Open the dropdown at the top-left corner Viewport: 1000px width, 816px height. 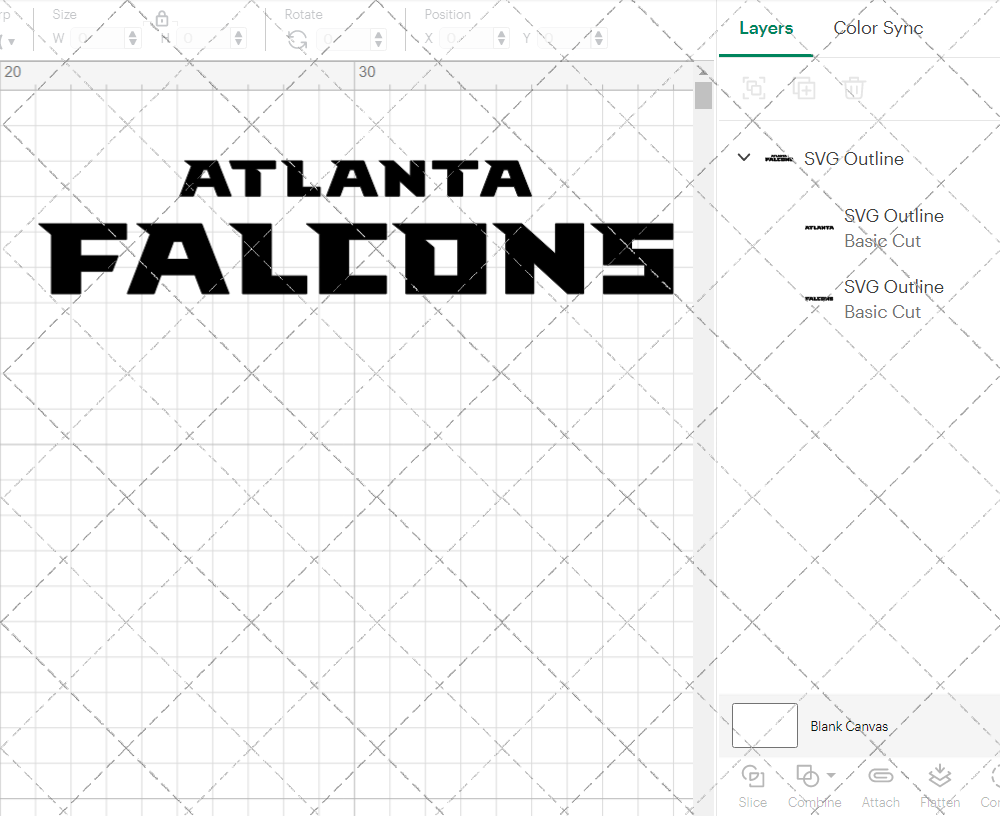(x=10, y=38)
